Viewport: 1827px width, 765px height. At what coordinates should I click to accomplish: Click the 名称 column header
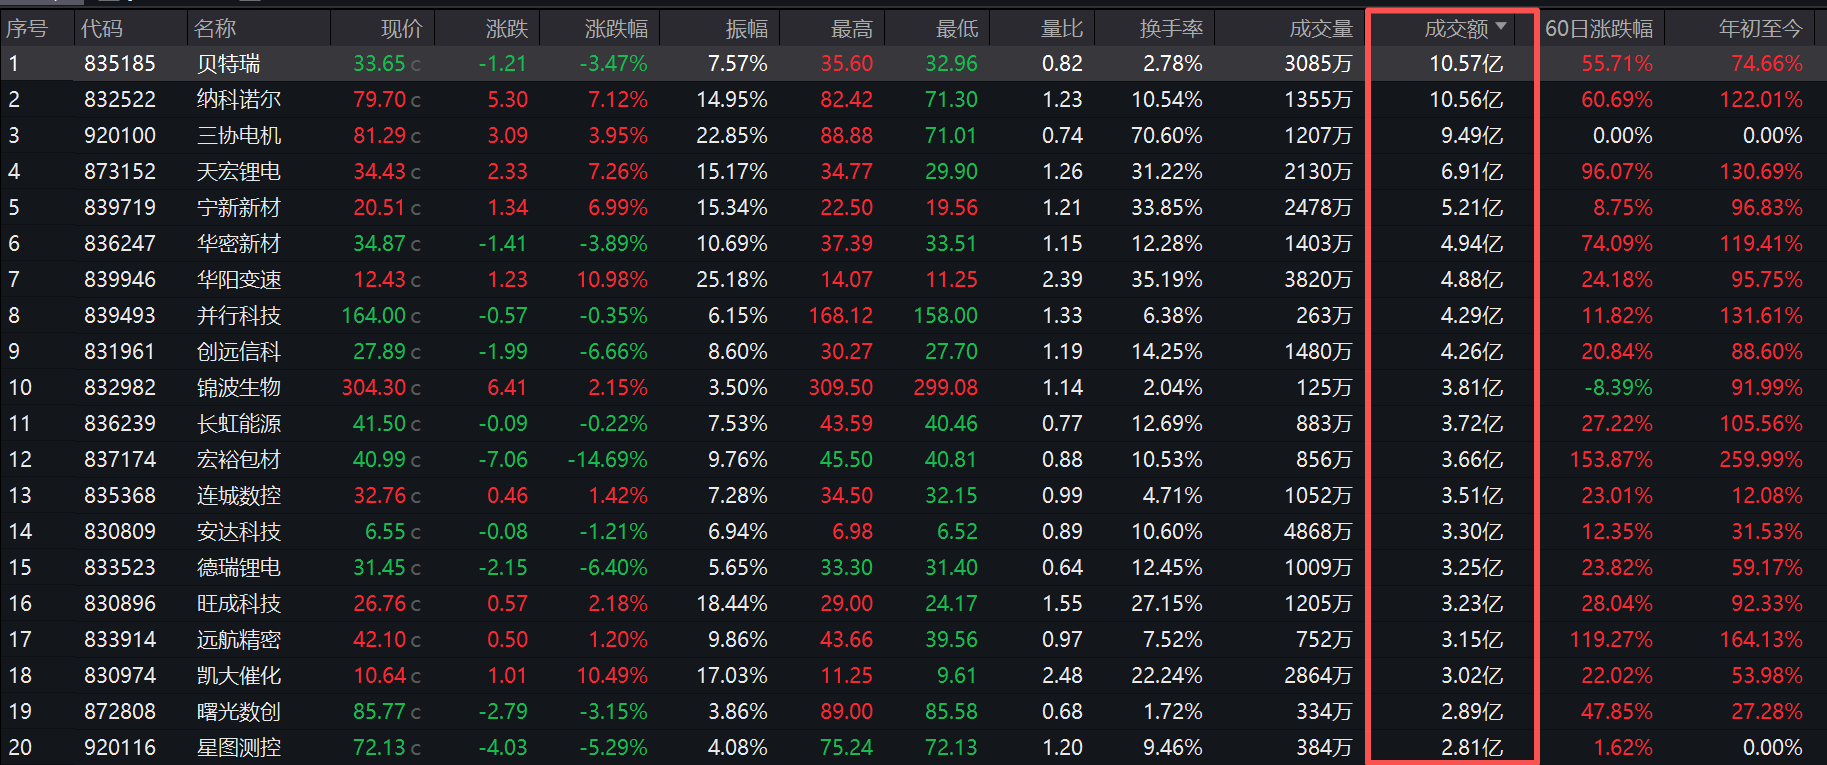215,29
